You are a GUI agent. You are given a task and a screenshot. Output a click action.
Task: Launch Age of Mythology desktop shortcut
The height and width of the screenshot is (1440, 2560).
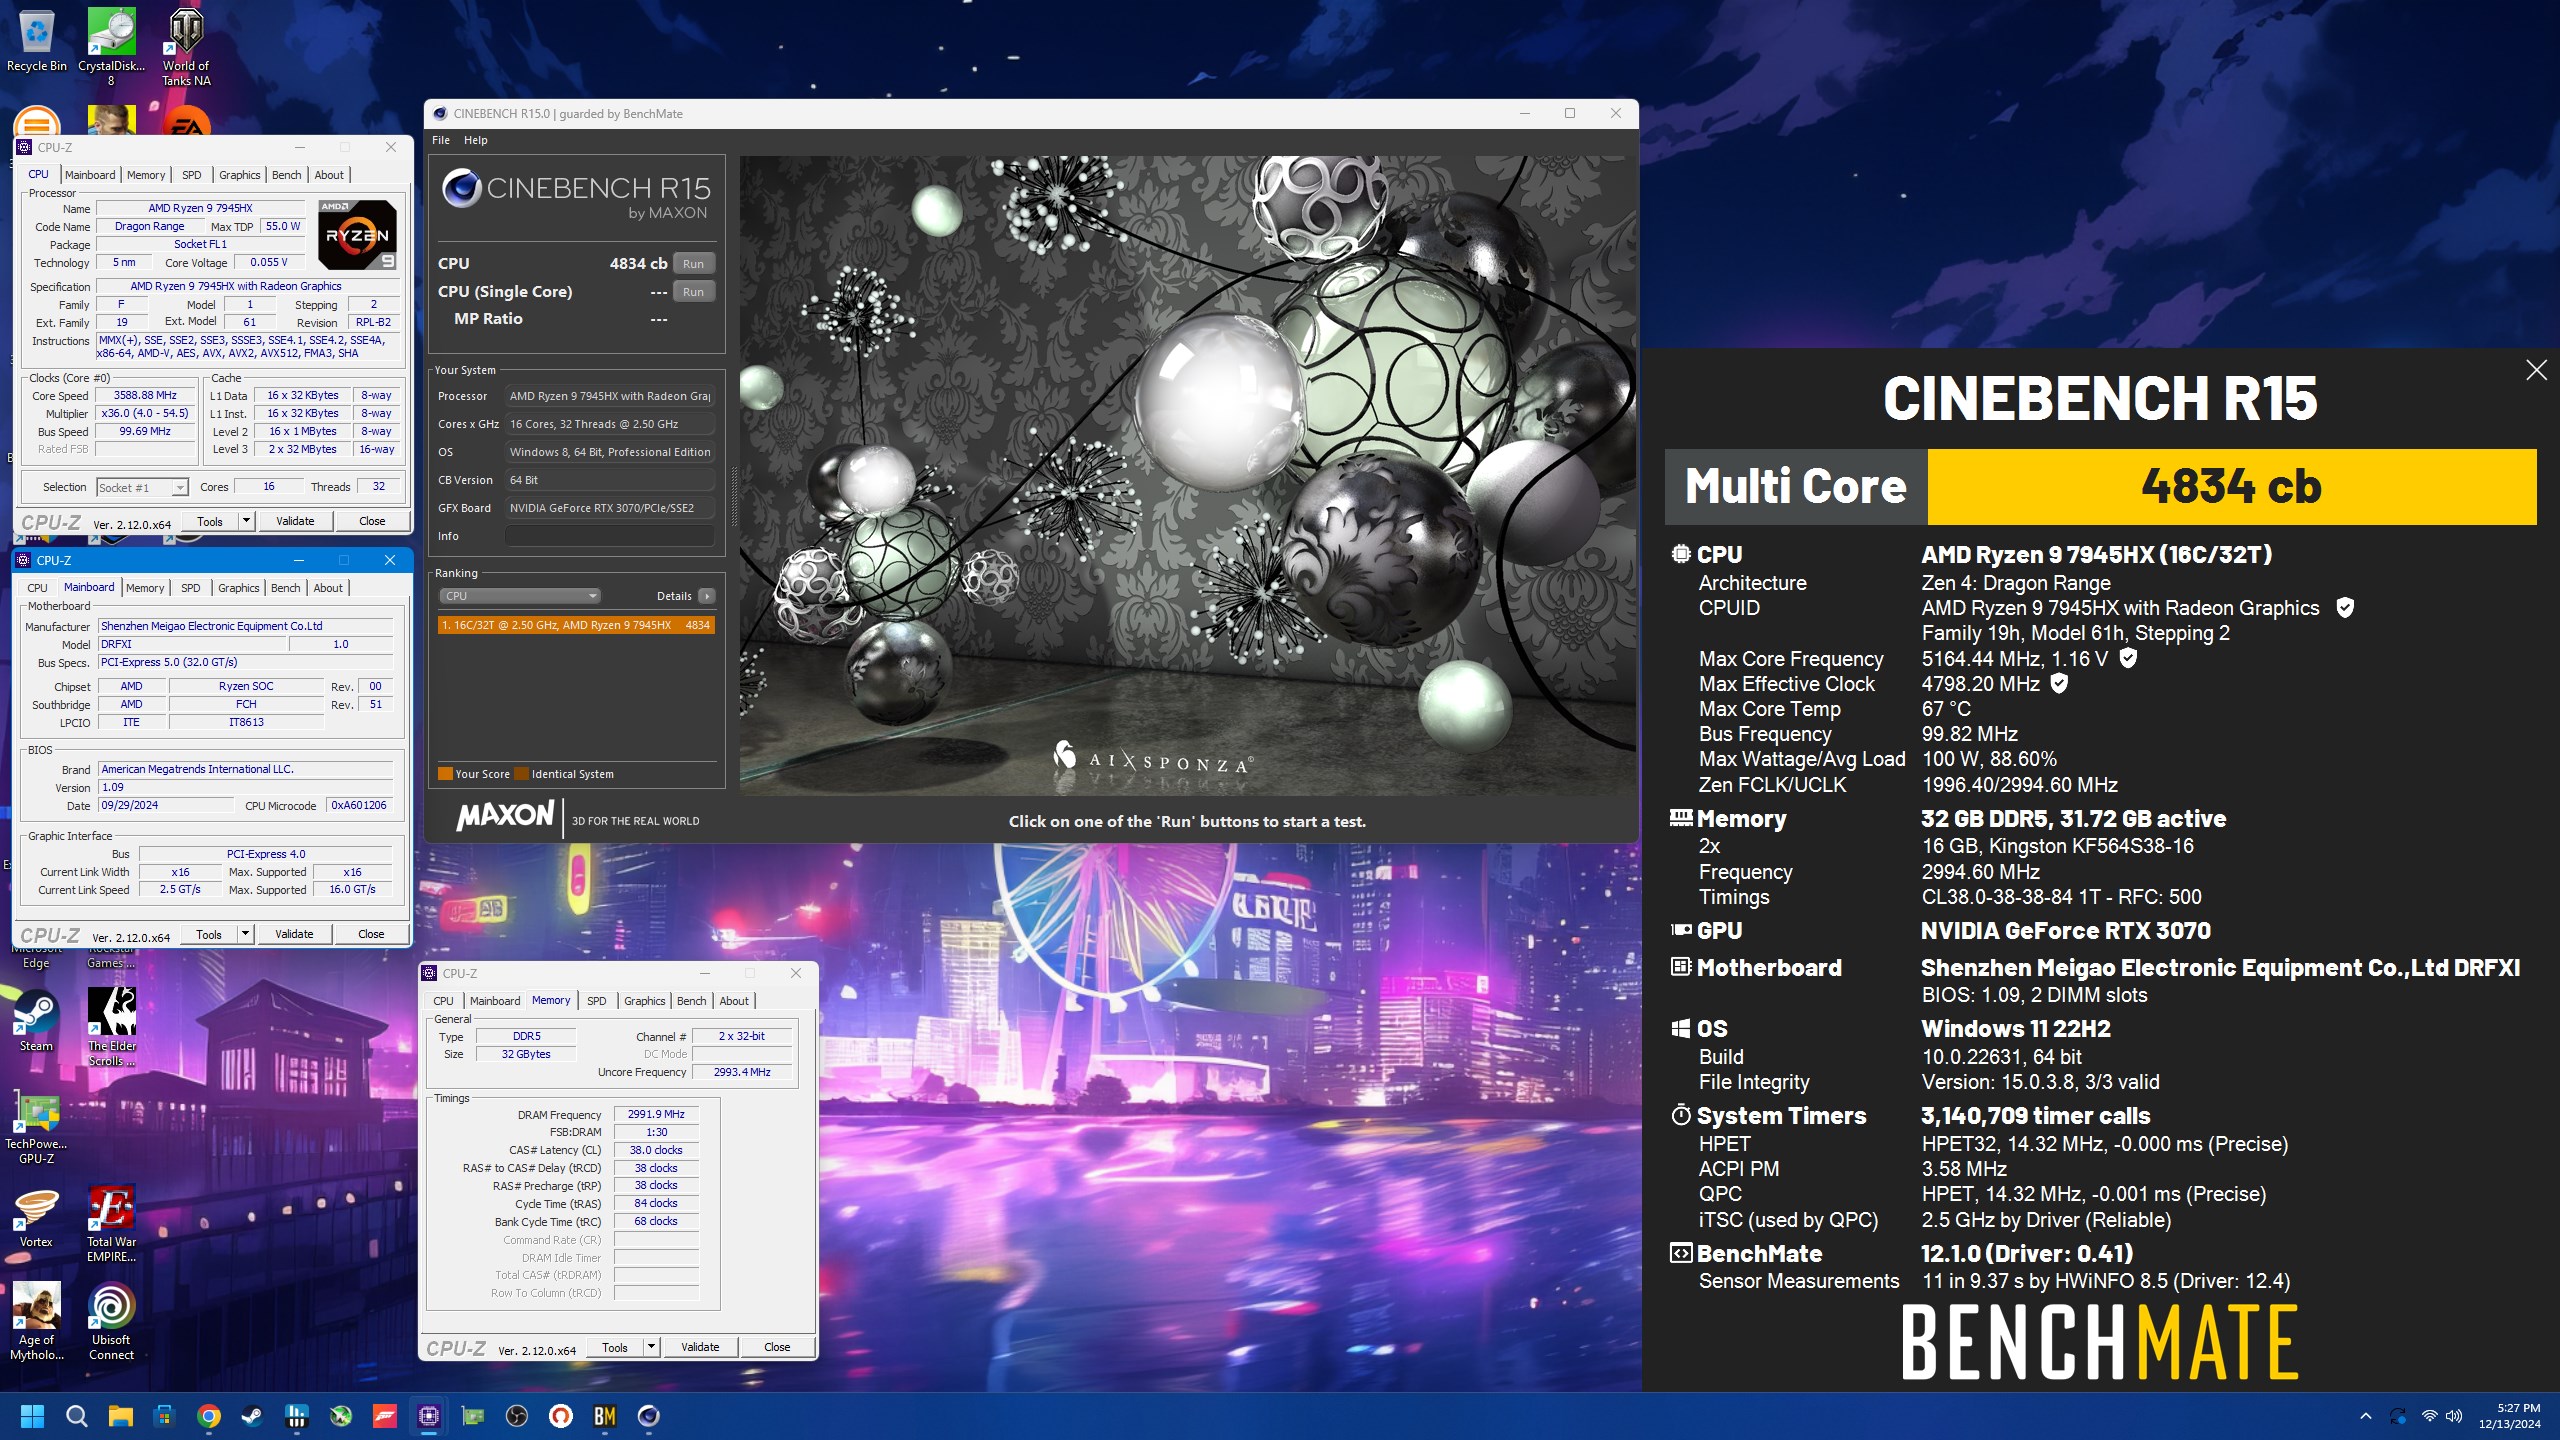coord(36,1322)
